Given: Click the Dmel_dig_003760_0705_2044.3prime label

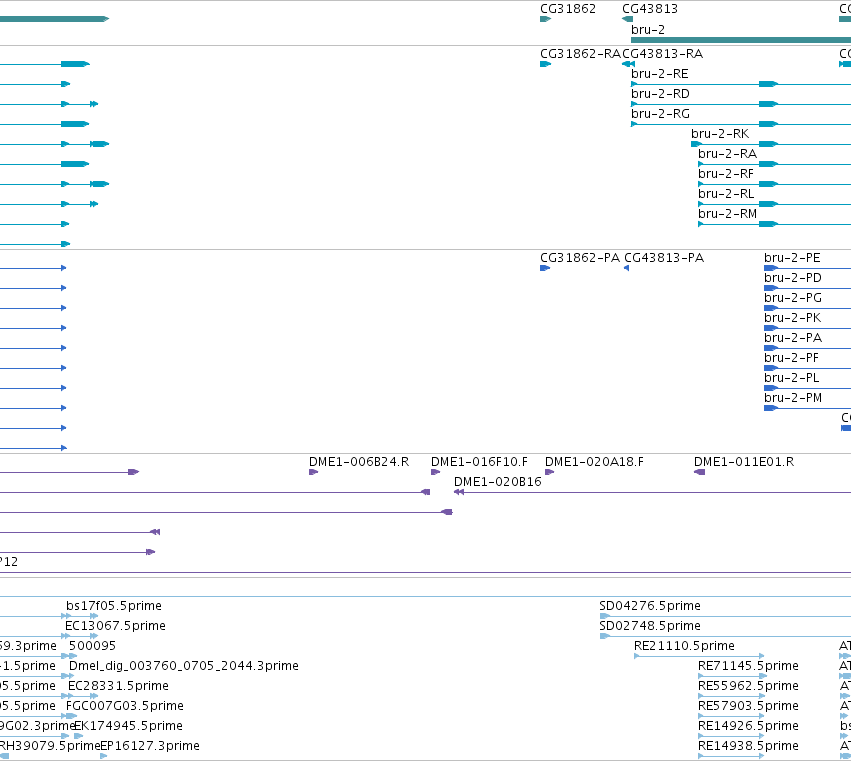Looking at the screenshot, I should pos(183,666).
